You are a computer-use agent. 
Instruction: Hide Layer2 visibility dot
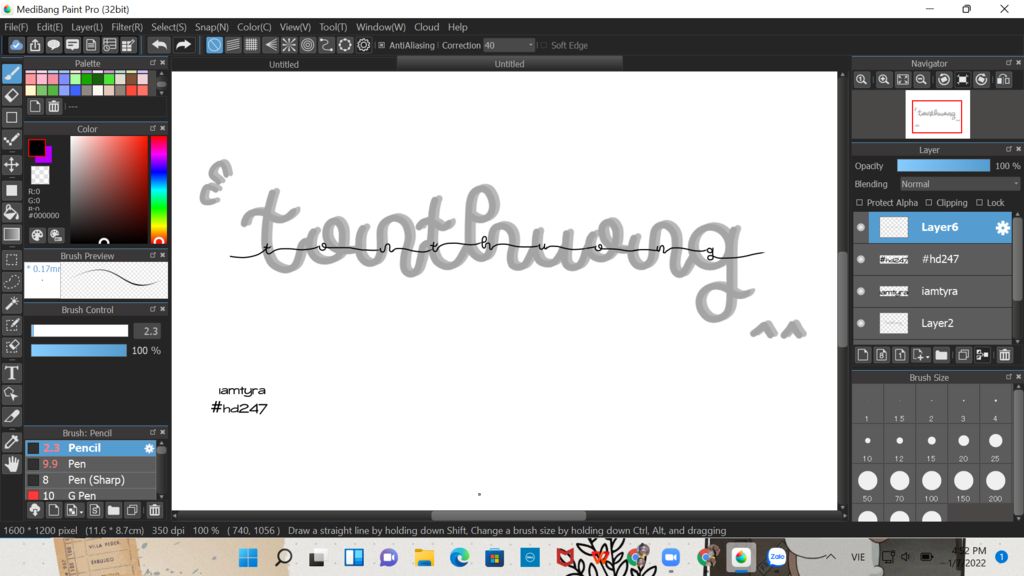(861, 323)
